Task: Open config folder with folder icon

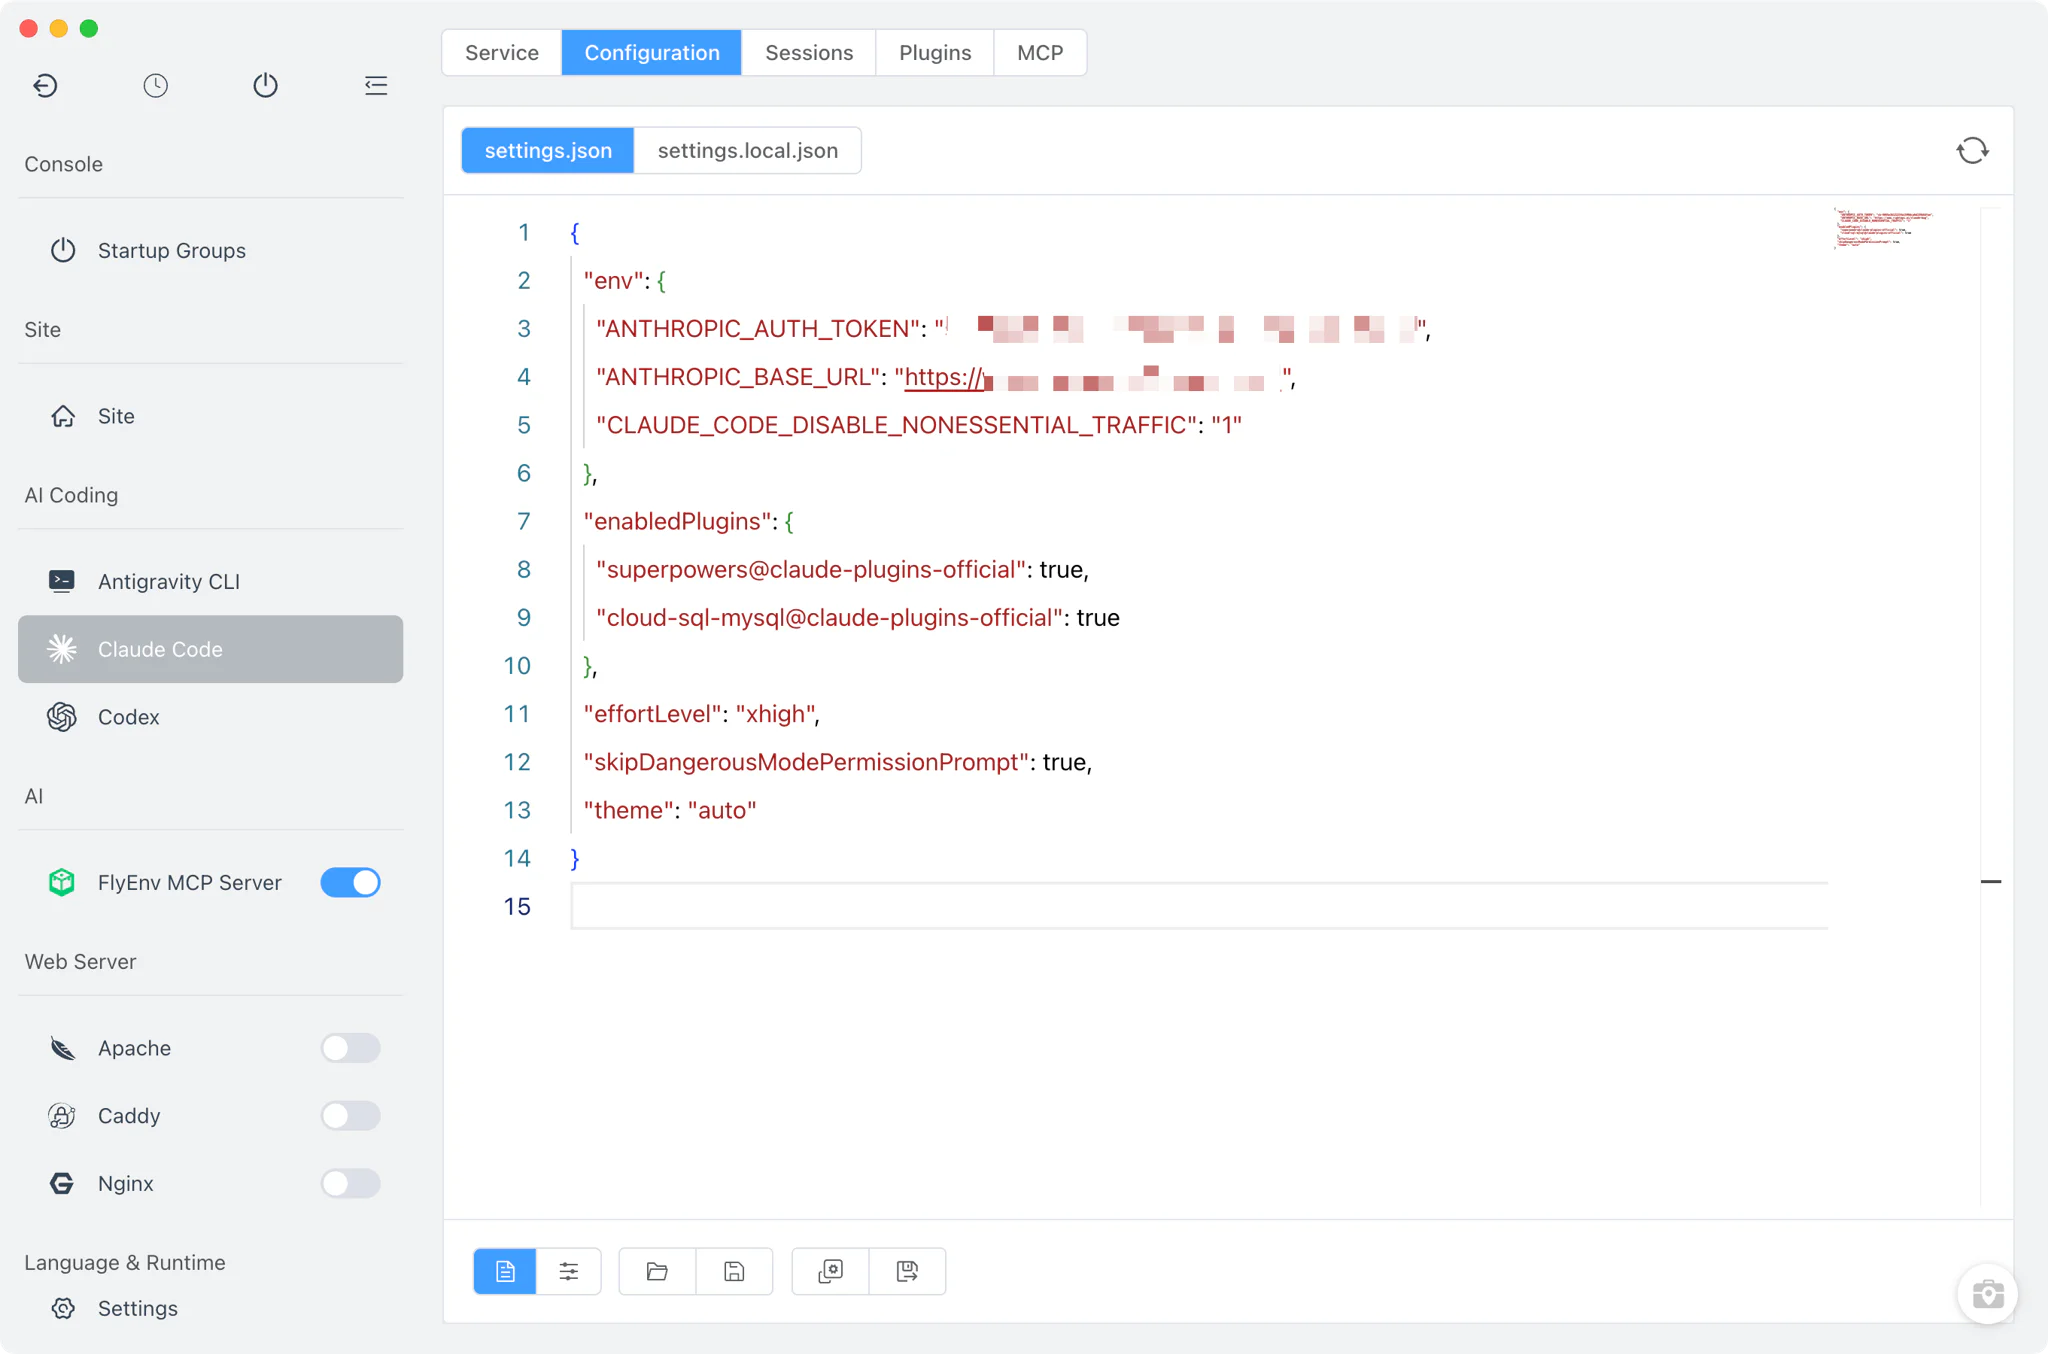Action: [657, 1271]
